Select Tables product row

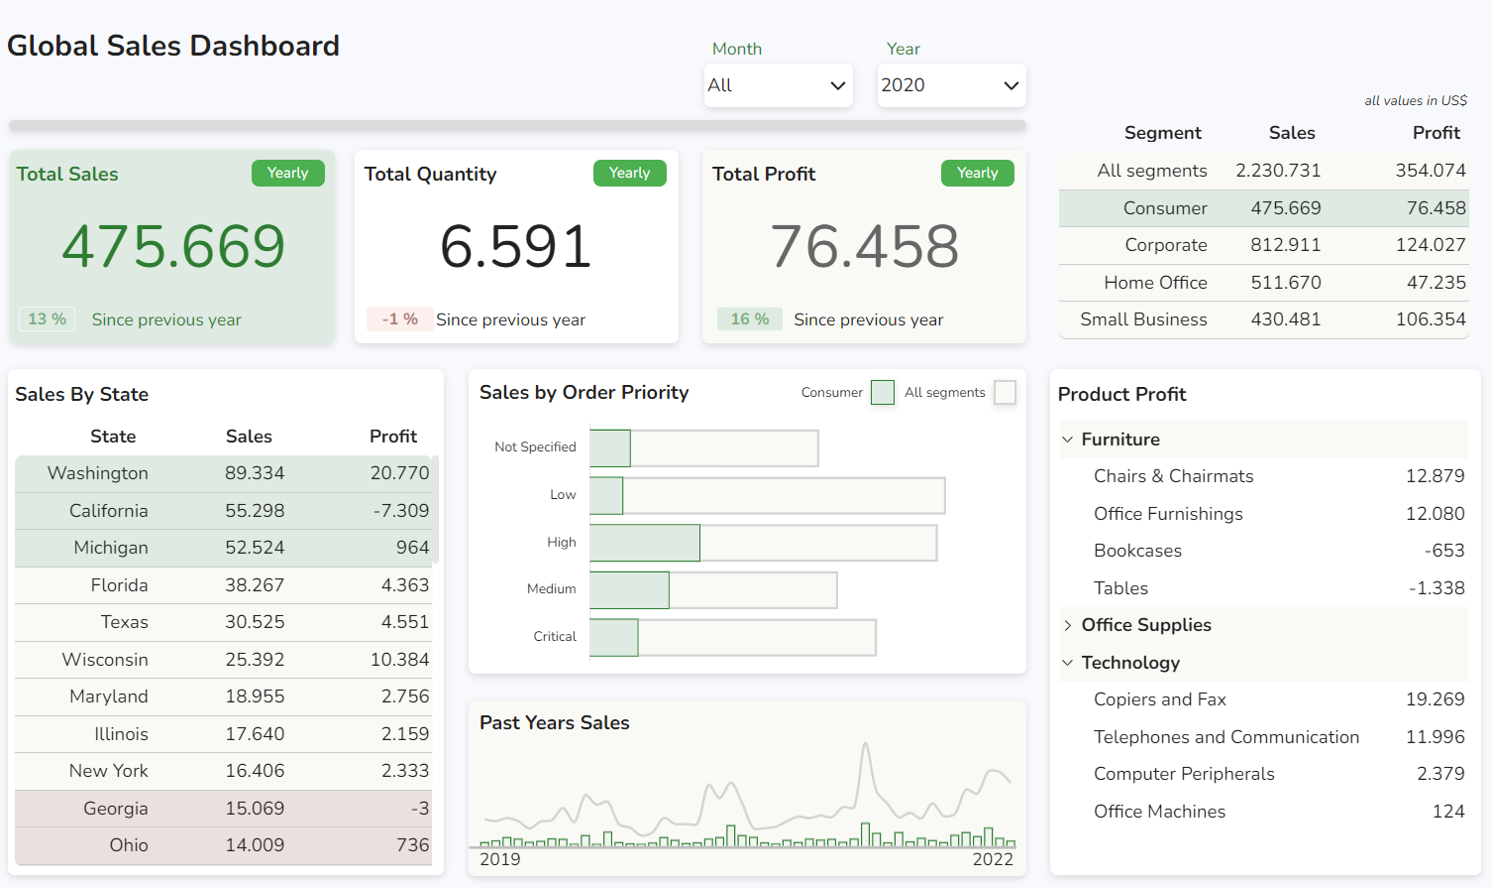[1264, 589]
